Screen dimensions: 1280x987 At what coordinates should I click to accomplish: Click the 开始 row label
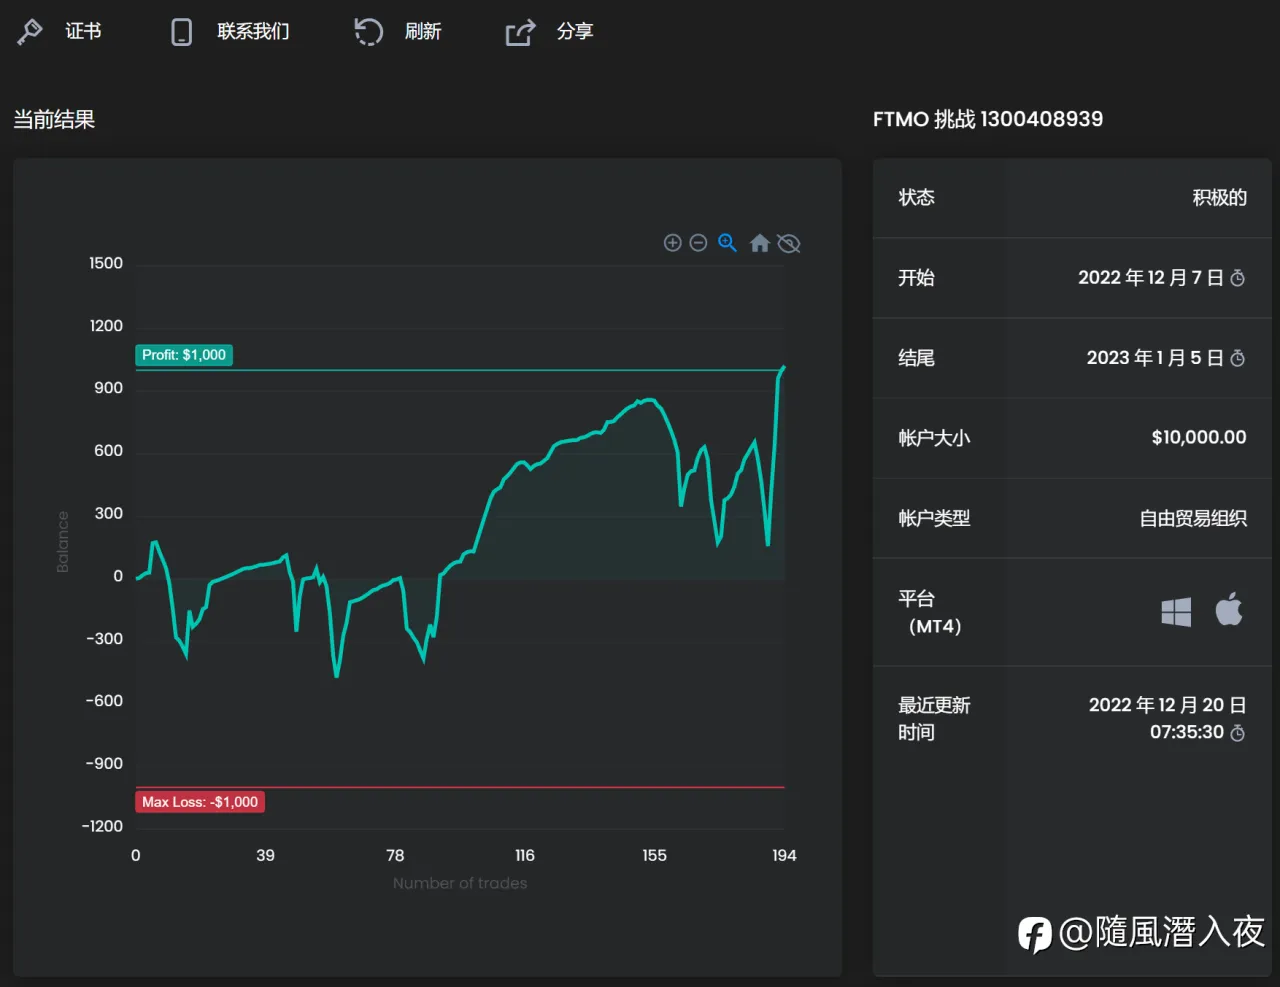coord(916,278)
